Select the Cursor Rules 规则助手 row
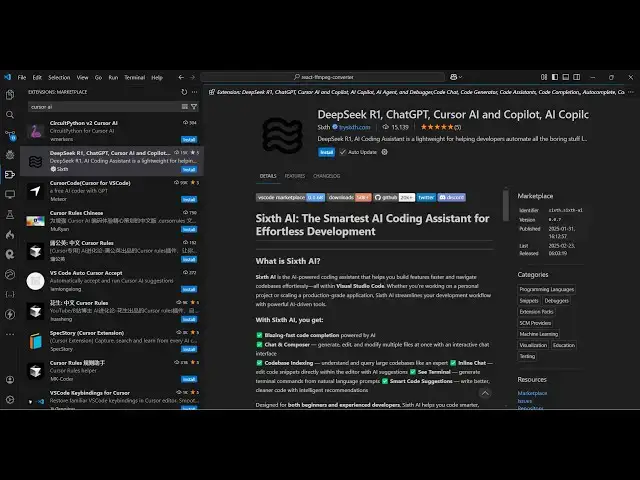Screen dimensions: 640x480 coord(112,371)
